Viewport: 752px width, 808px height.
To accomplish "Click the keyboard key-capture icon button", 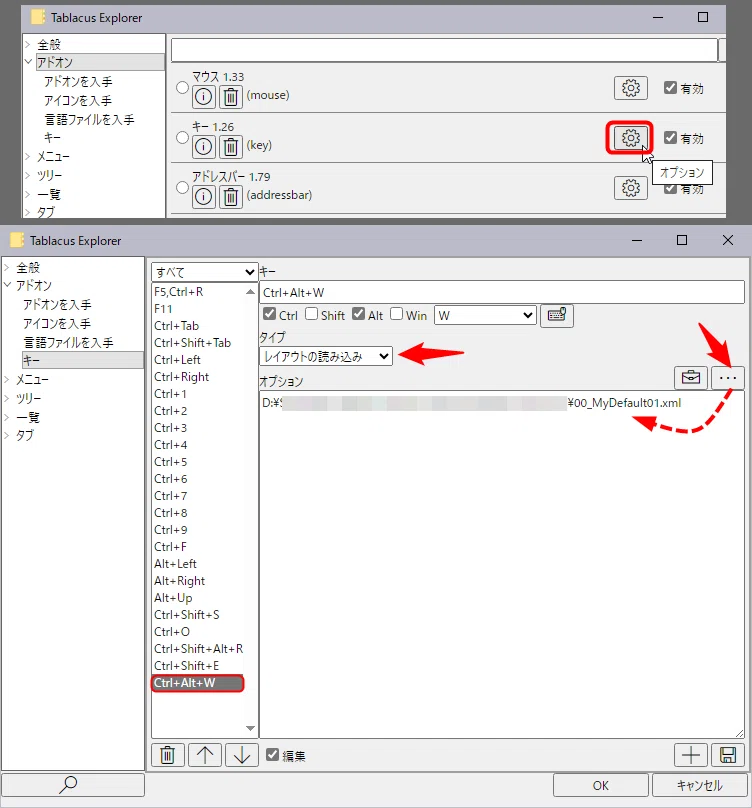I will pos(557,315).
